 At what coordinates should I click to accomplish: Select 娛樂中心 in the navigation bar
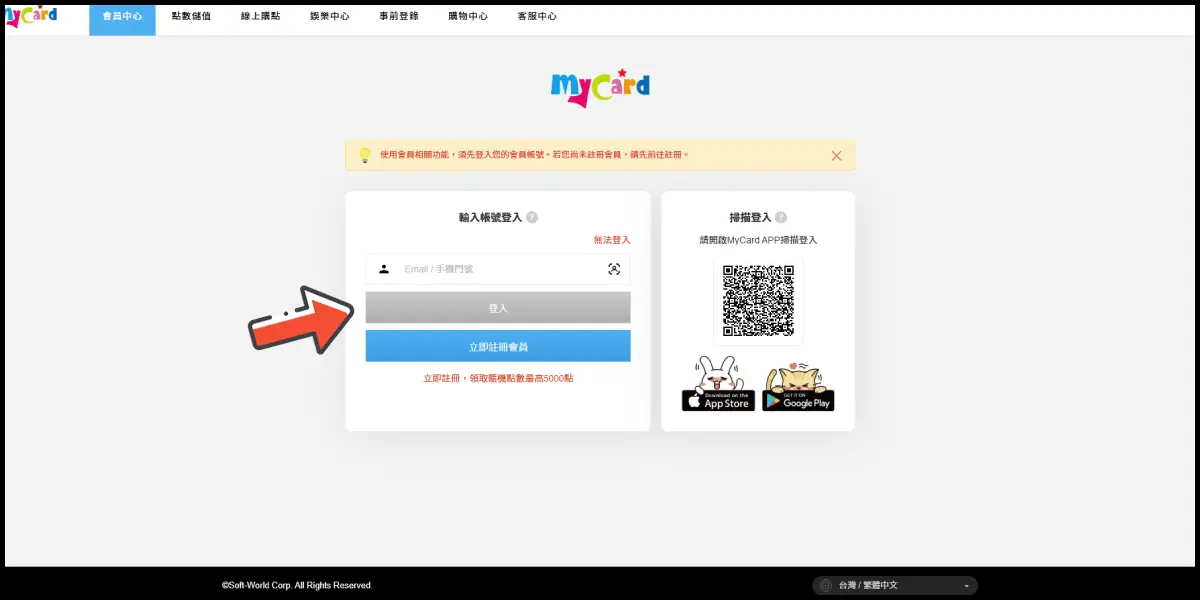pyautogui.click(x=329, y=17)
